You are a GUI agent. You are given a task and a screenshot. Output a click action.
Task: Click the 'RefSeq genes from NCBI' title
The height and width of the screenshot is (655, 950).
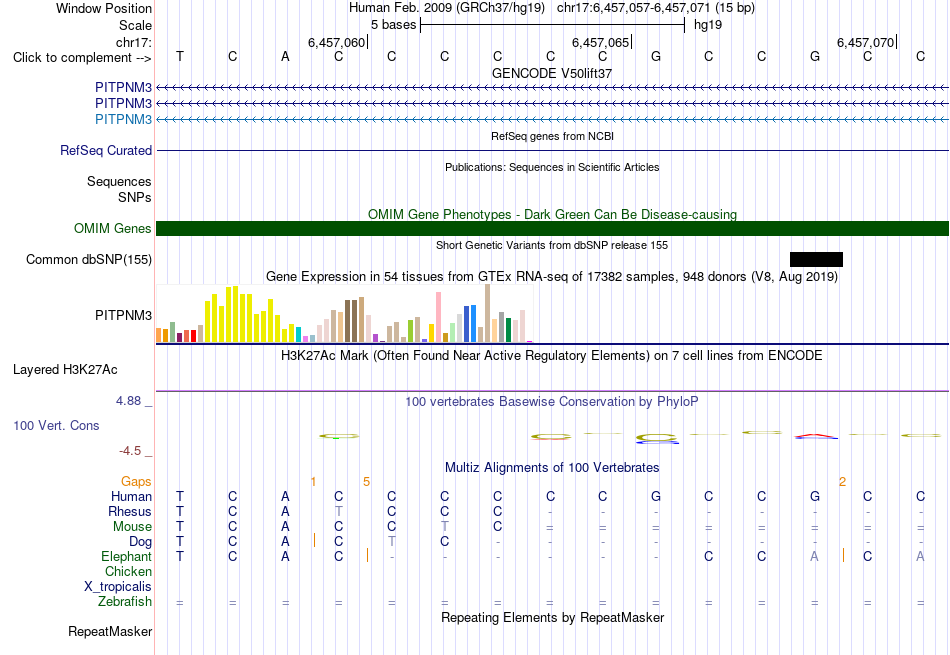click(x=552, y=136)
